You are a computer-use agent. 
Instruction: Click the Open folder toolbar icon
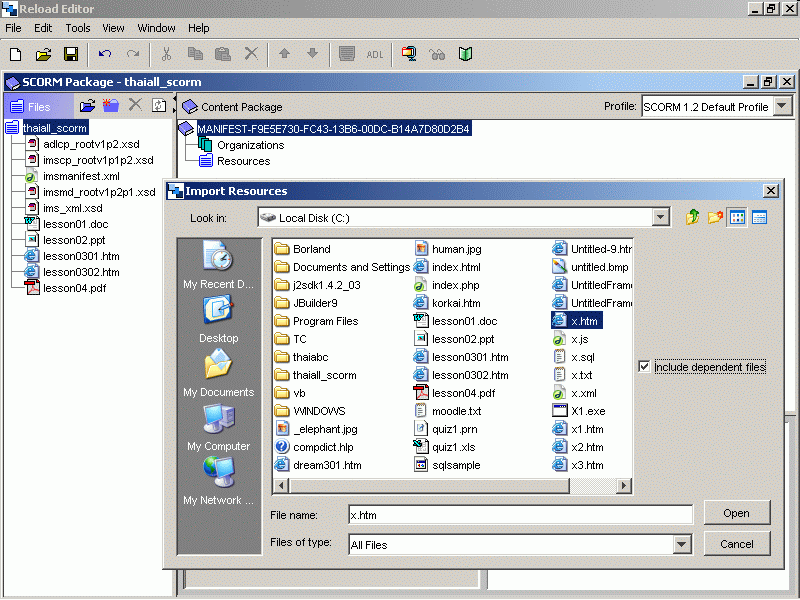click(x=43, y=54)
